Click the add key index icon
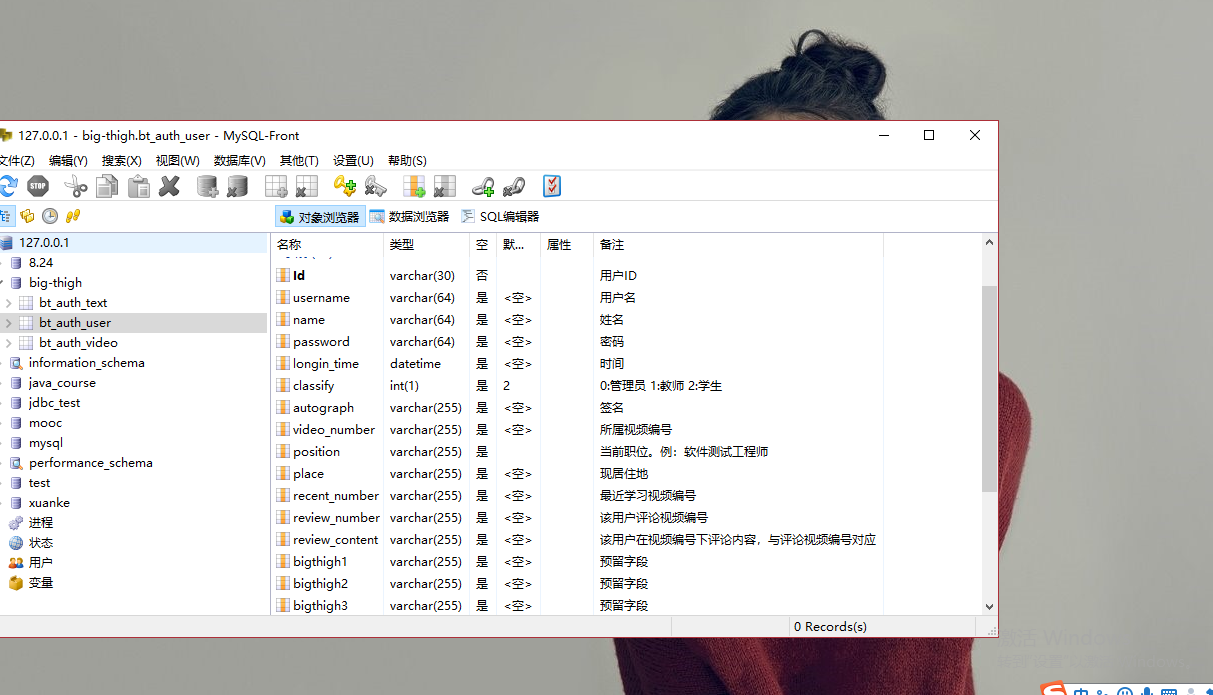The width and height of the screenshot is (1213, 695). [x=345, y=186]
